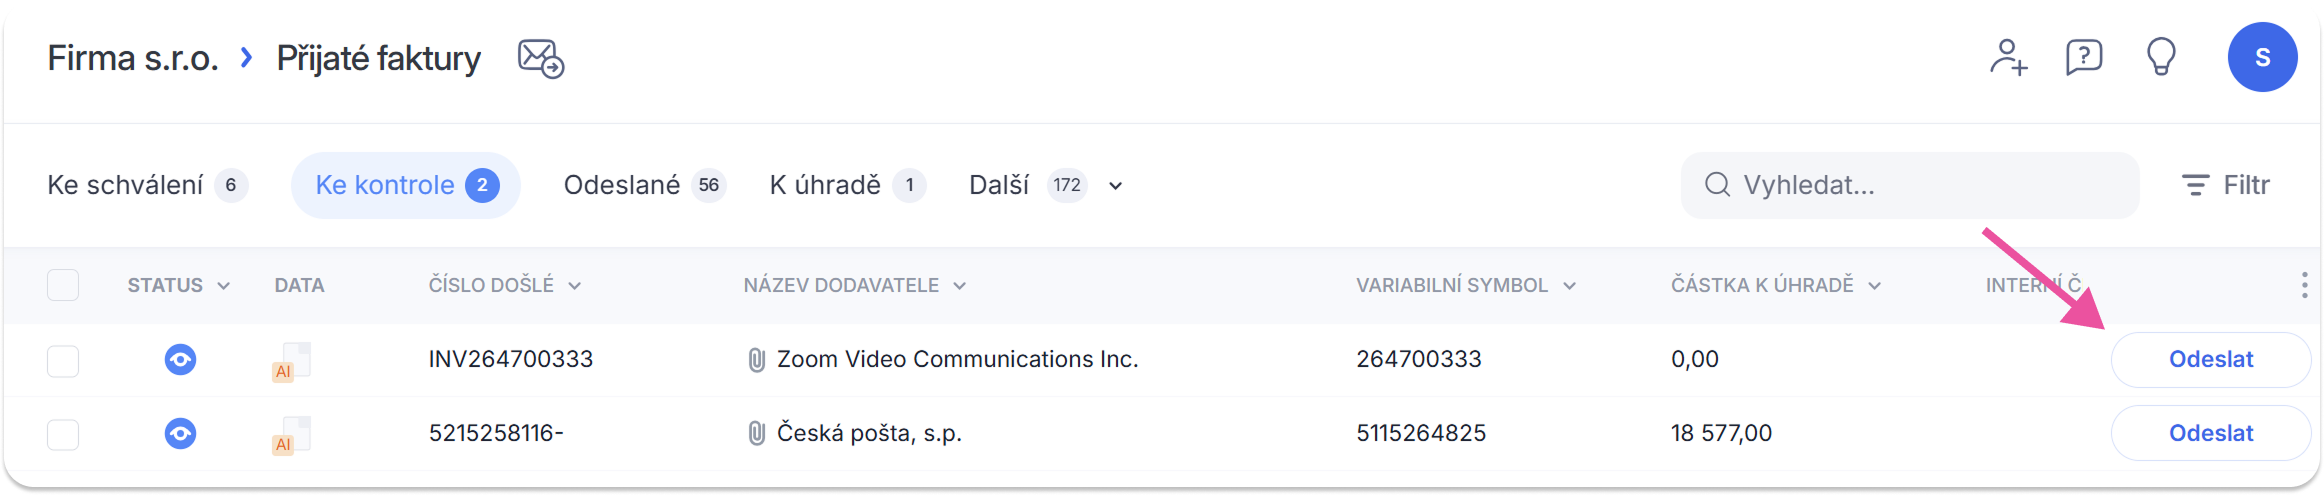Open the add user icon
The width and height of the screenshot is (2324, 495).
[x=2008, y=58]
